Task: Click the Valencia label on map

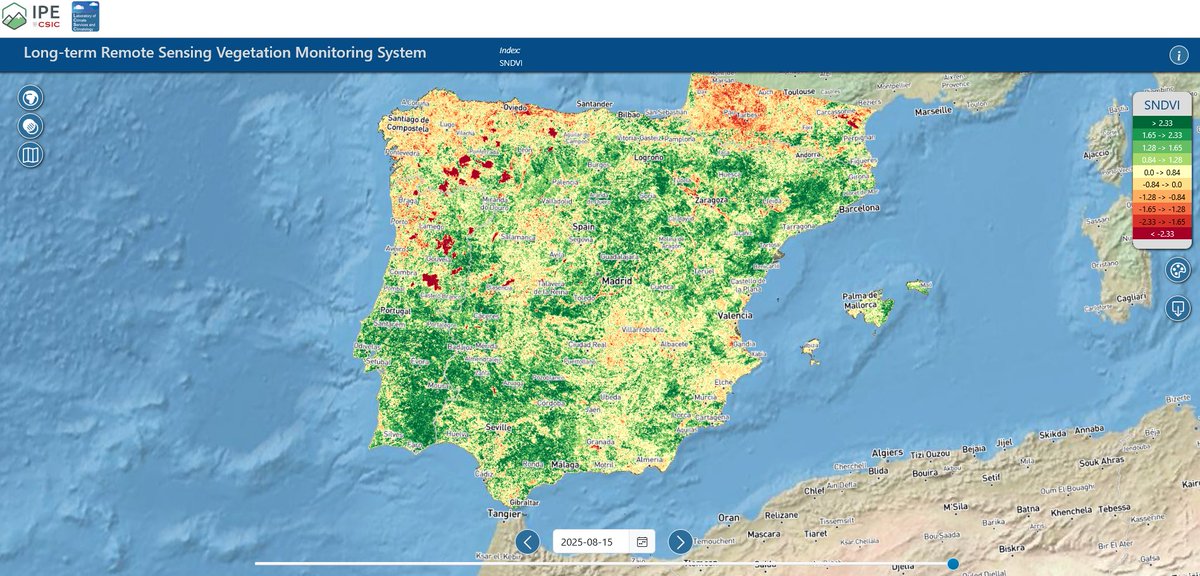Action: [x=734, y=316]
